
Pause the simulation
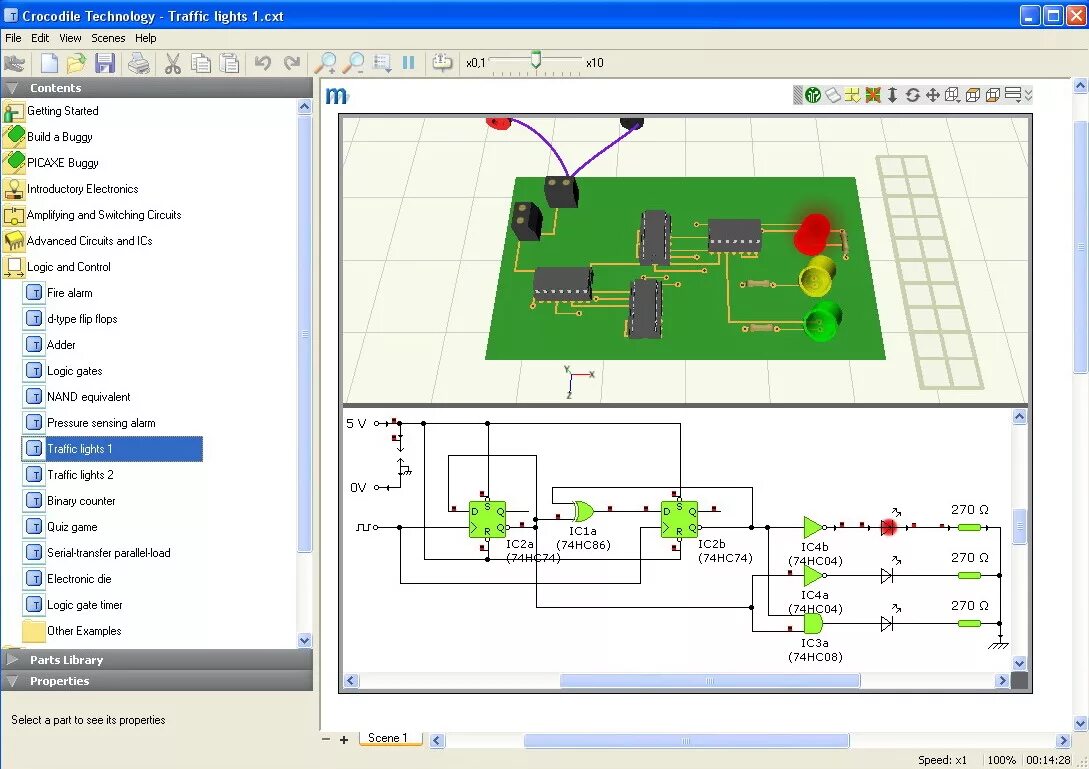pyautogui.click(x=408, y=63)
